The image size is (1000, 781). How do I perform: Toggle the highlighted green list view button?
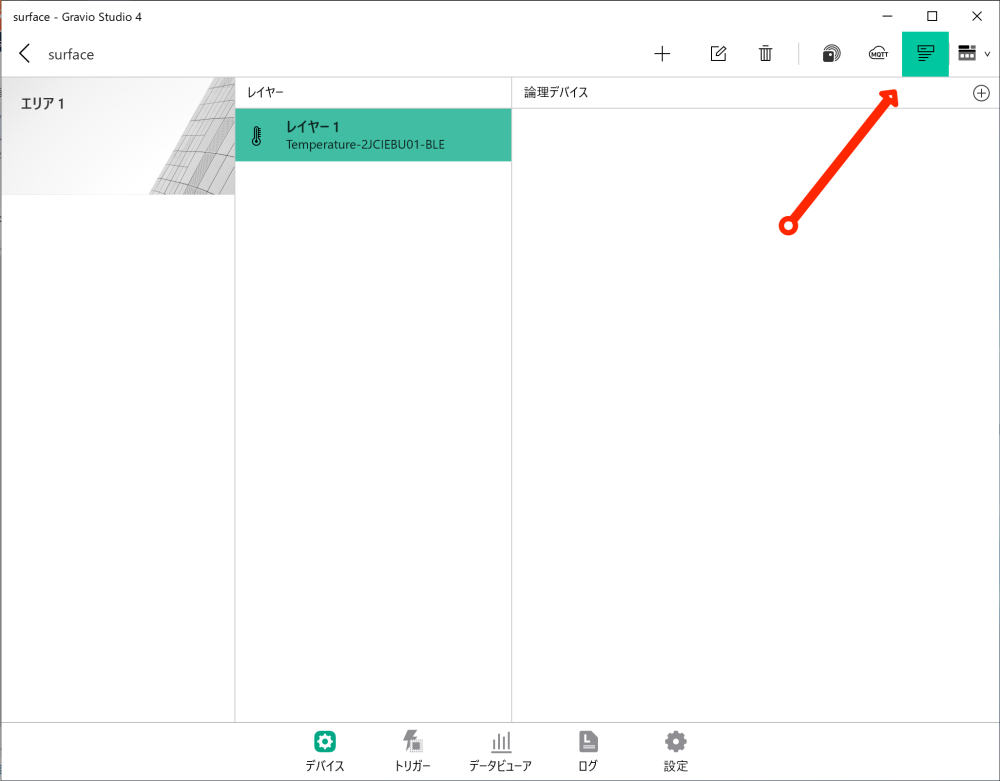pos(925,54)
